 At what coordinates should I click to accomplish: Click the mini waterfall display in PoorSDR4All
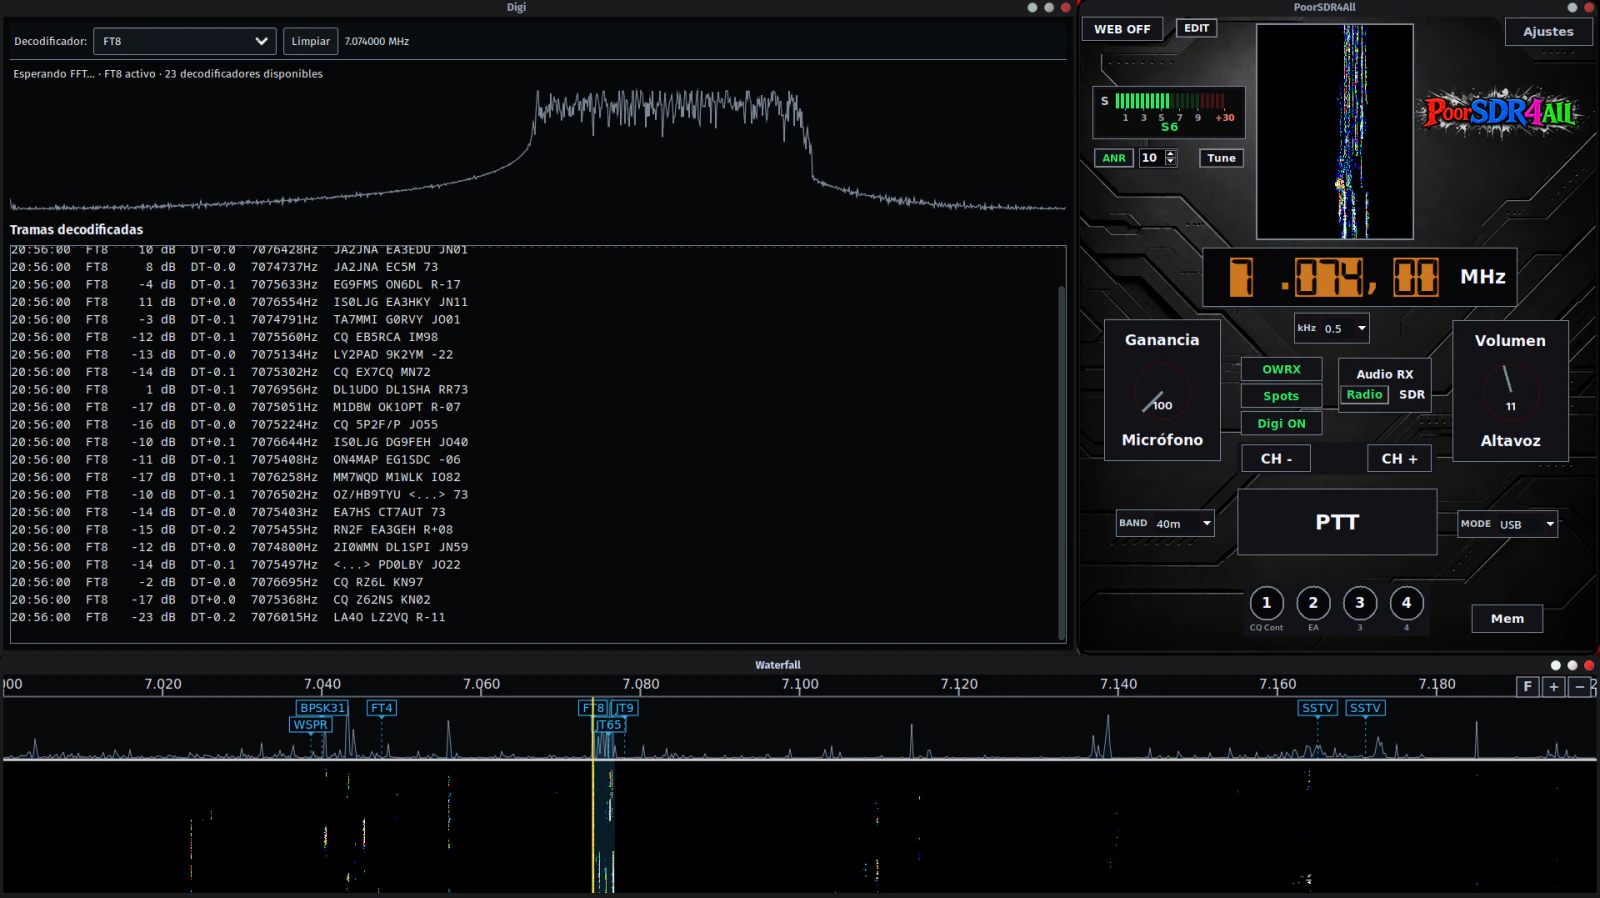1334,131
